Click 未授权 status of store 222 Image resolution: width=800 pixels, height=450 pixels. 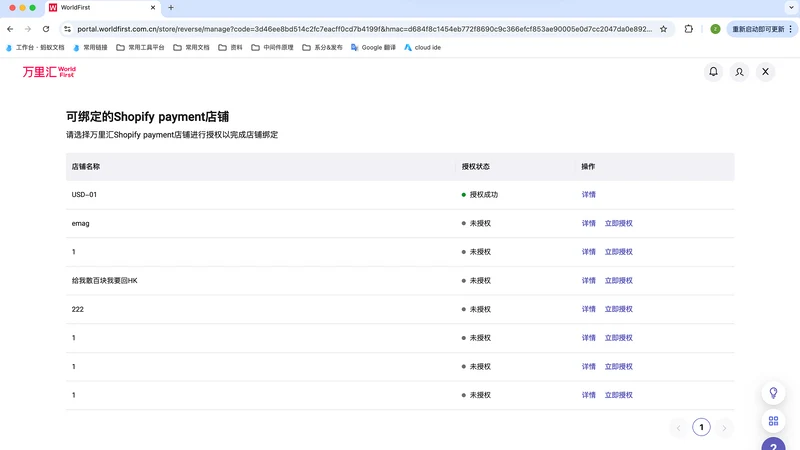(476, 309)
